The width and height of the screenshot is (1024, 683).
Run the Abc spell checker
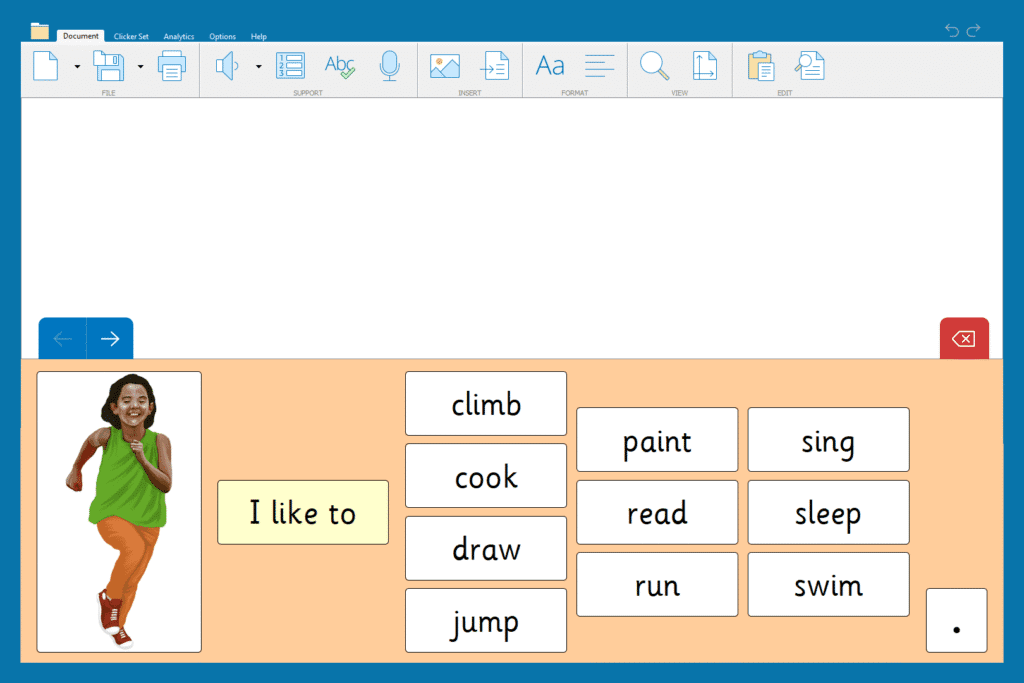[340, 66]
